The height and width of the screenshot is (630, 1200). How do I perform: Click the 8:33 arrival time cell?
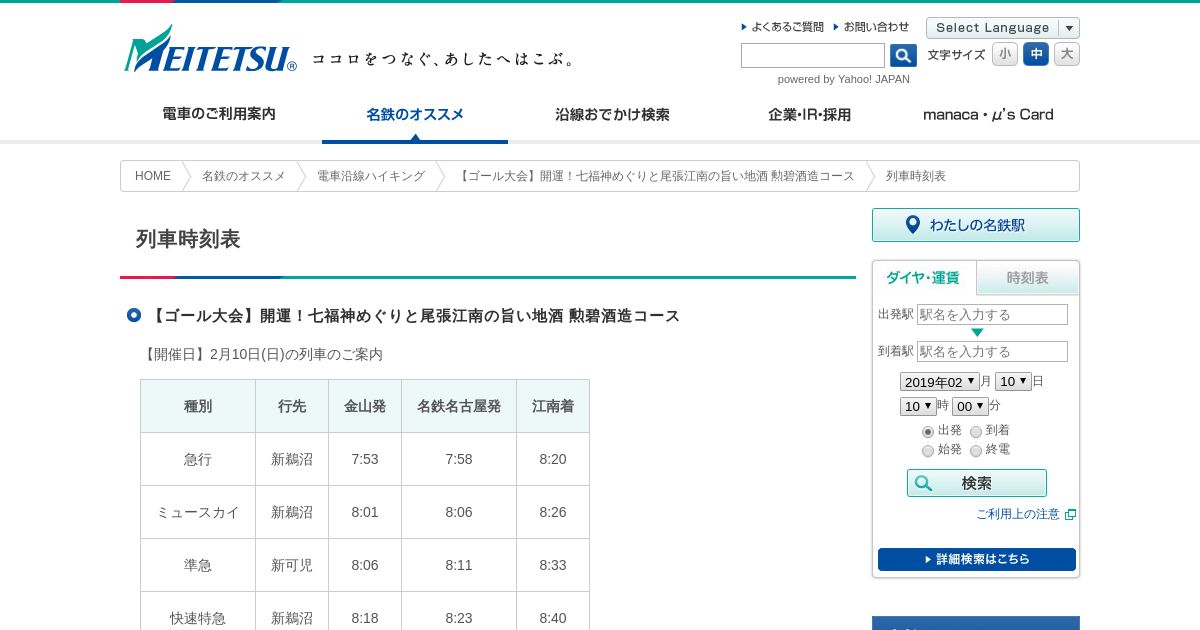point(553,565)
